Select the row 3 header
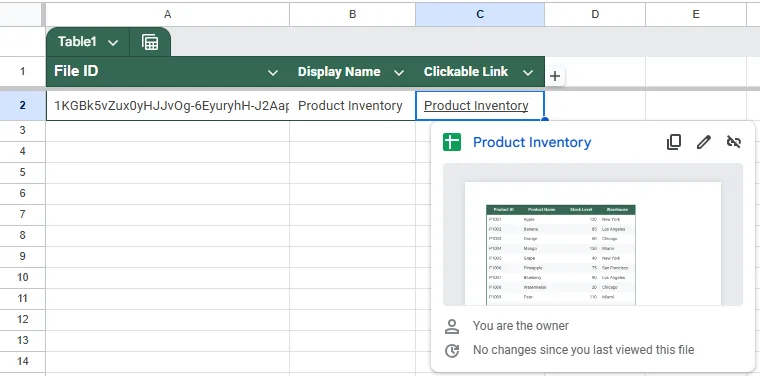 (x=22, y=131)
